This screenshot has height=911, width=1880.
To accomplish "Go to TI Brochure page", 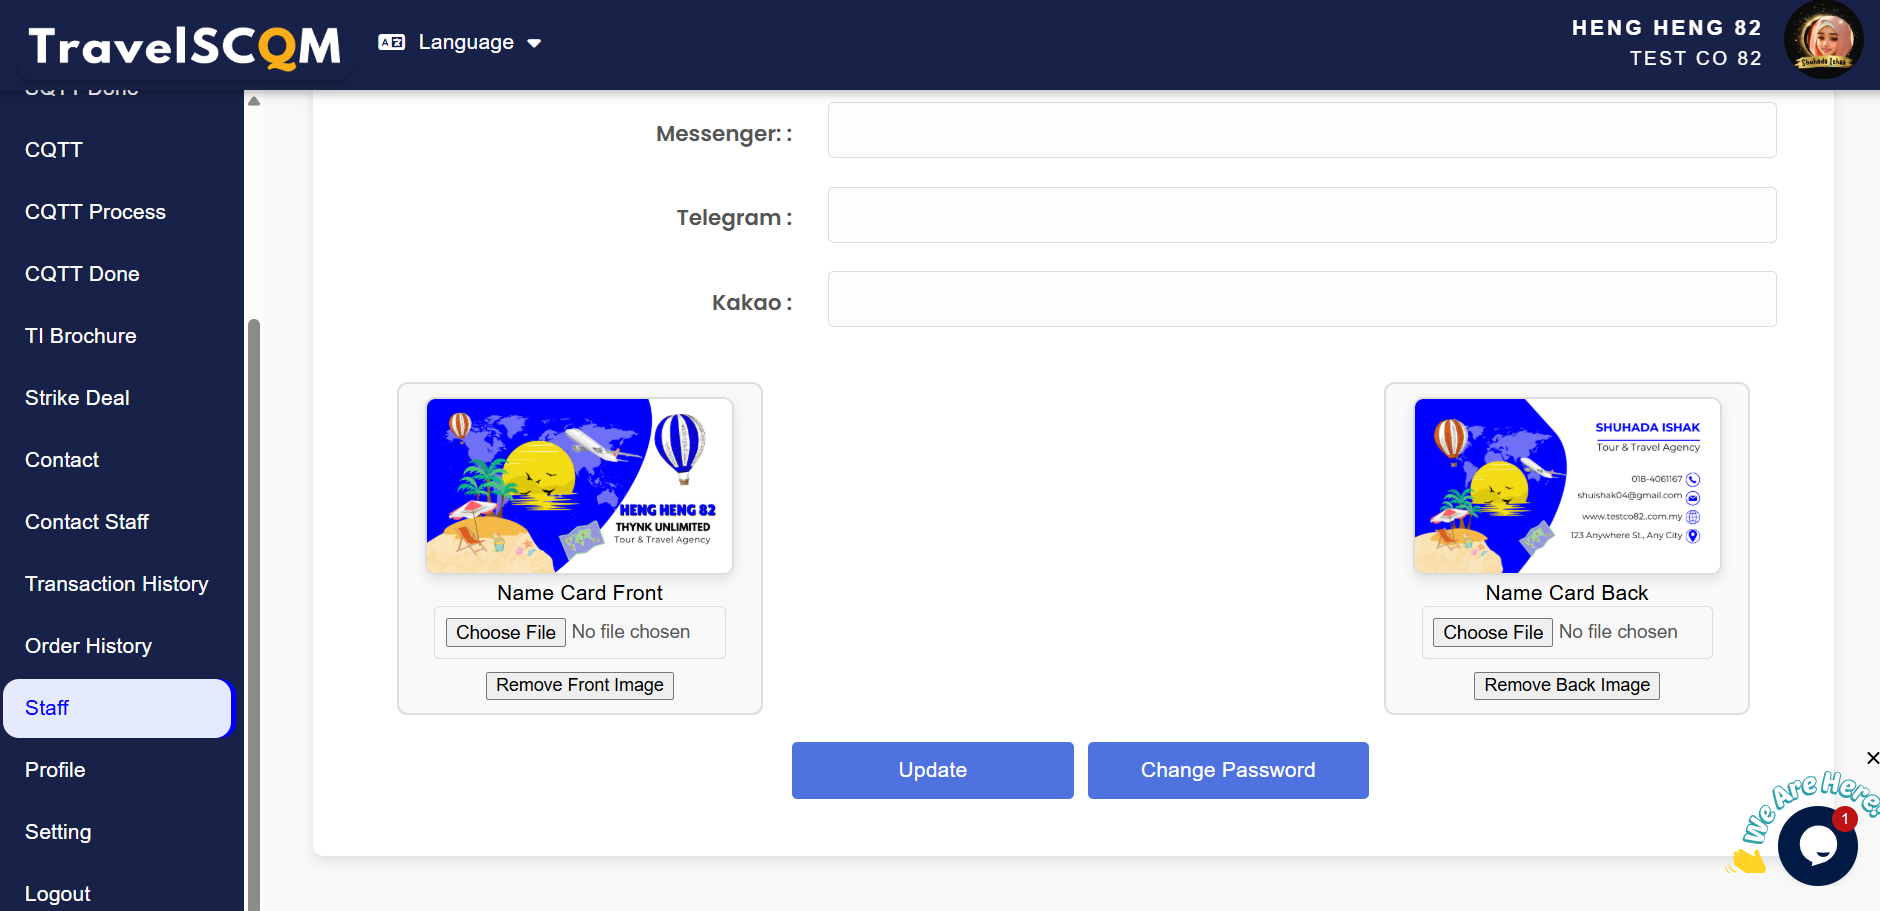I will coord(81,336).
